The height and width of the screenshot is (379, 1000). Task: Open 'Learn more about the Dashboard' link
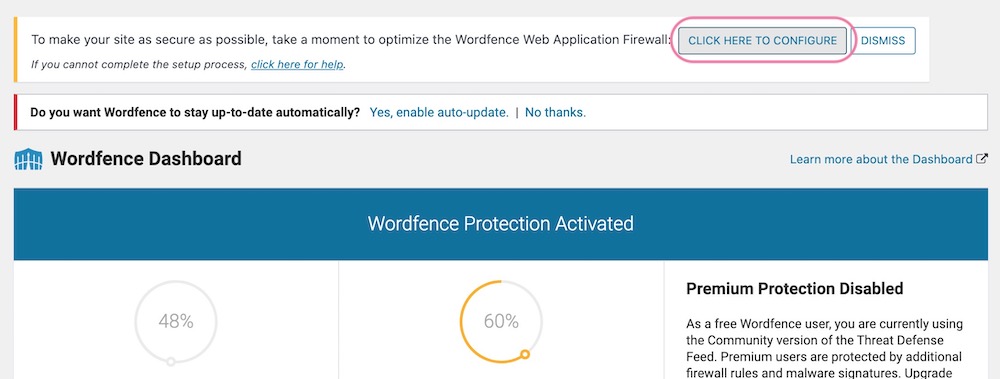[881, 159]
